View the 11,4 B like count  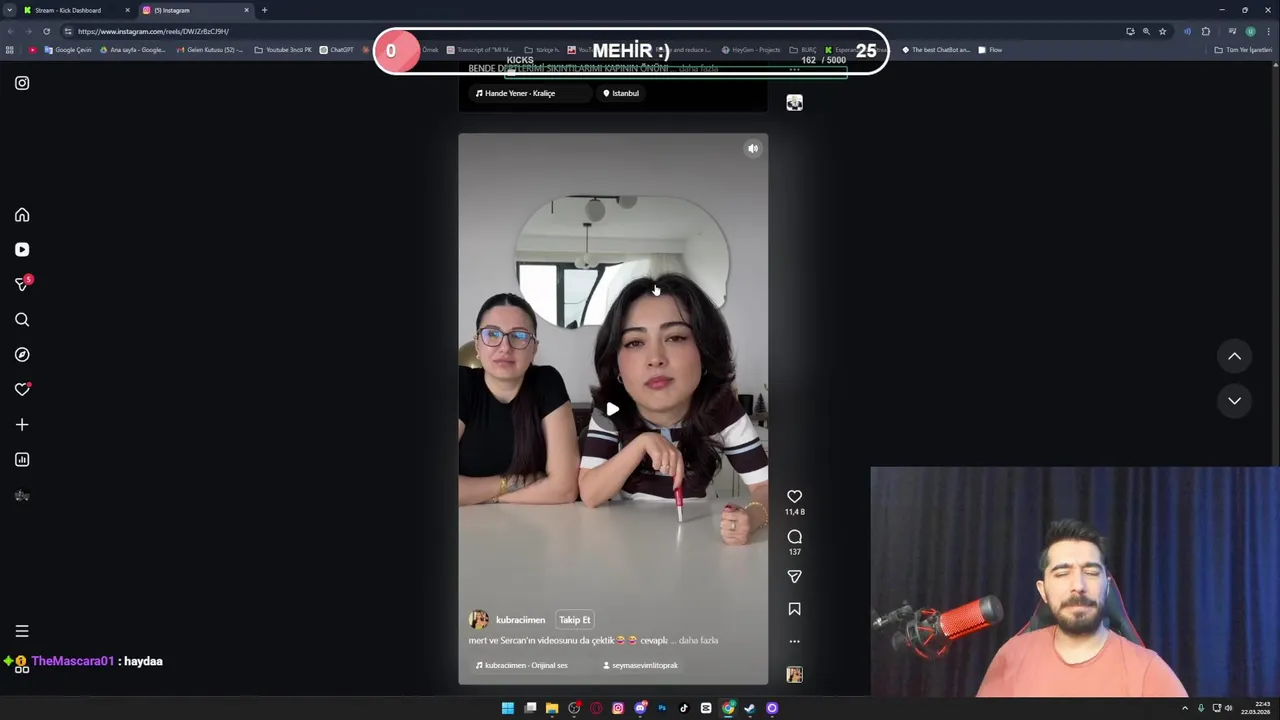794,512
